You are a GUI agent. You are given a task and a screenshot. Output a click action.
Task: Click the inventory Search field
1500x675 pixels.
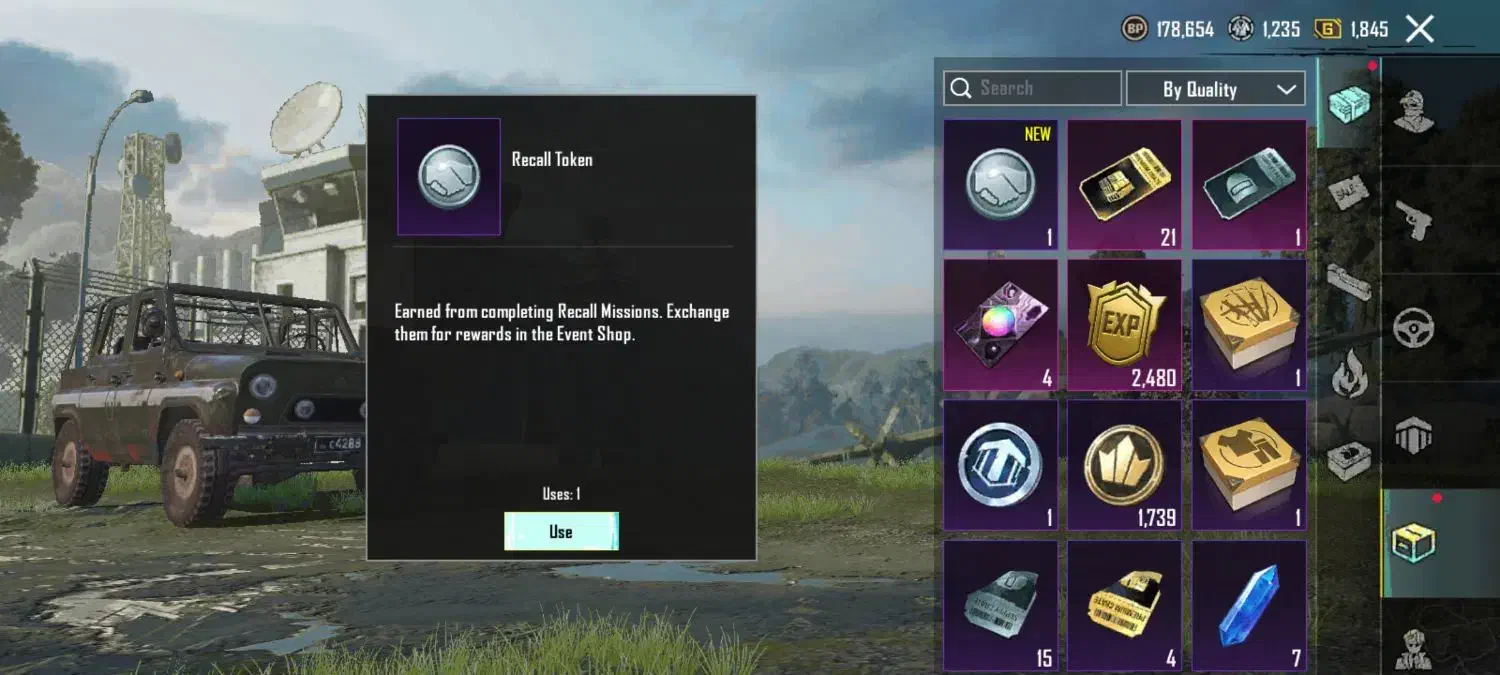pyautogui.click(x=1032, y=88)
